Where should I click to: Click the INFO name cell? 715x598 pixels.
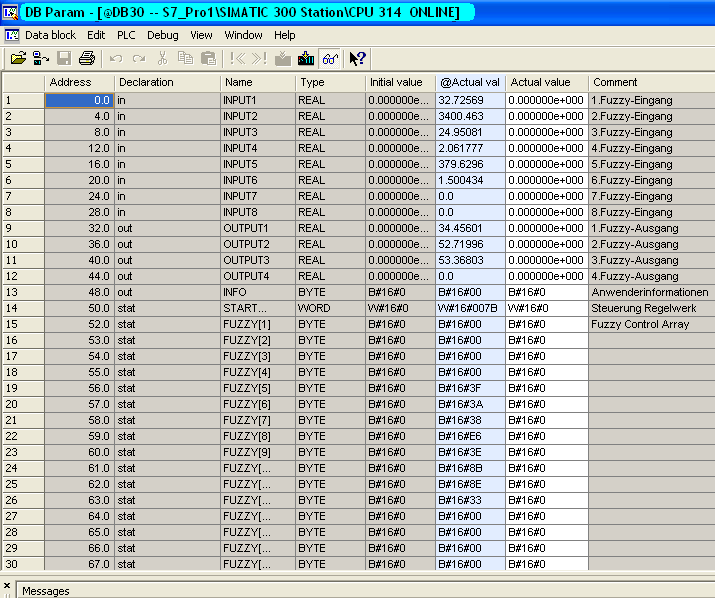pos(258,292)
